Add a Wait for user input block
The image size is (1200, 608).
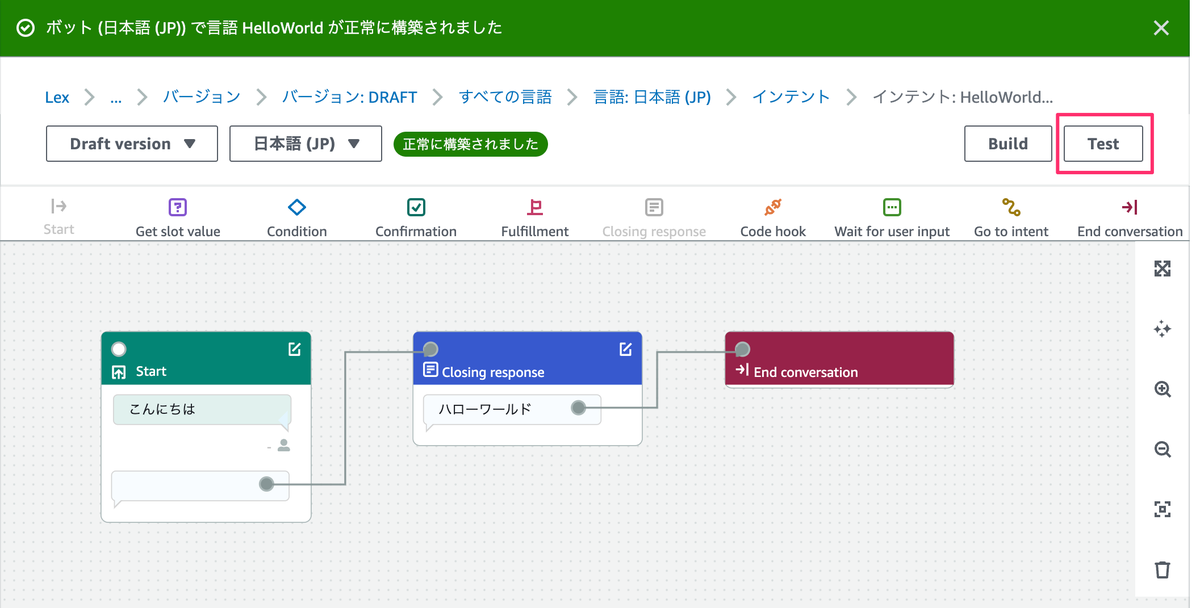[891, 214]
